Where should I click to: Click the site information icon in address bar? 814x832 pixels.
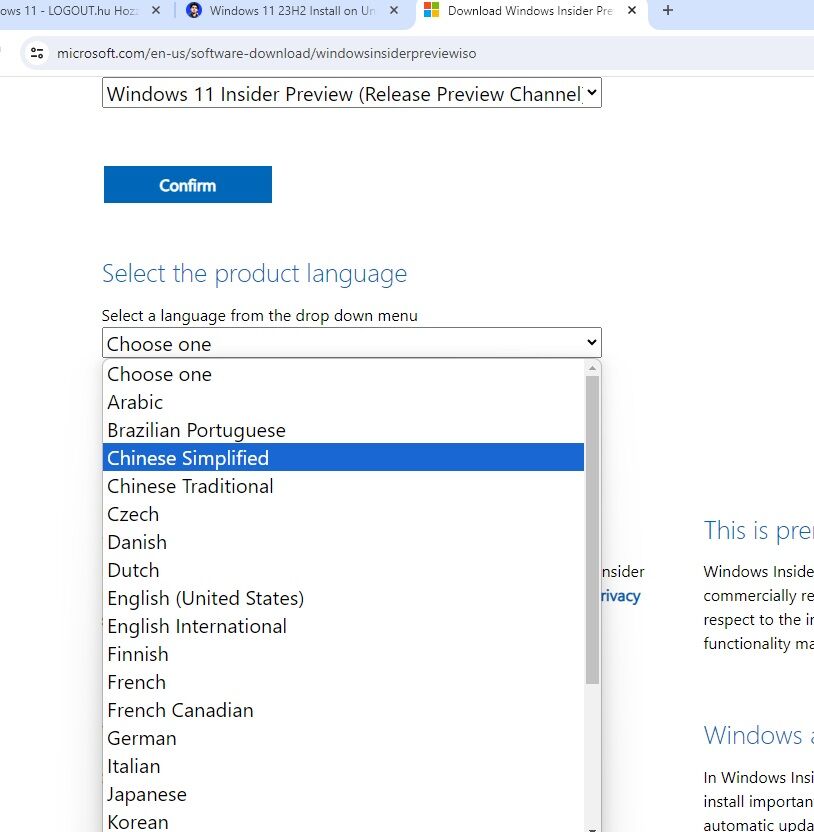pyautogui.click(x=37, y=53)
